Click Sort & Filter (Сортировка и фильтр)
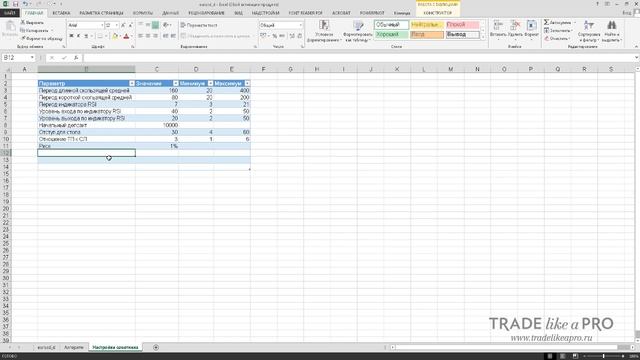This screenshot has width=640, height=360. [x=589, y=31]
